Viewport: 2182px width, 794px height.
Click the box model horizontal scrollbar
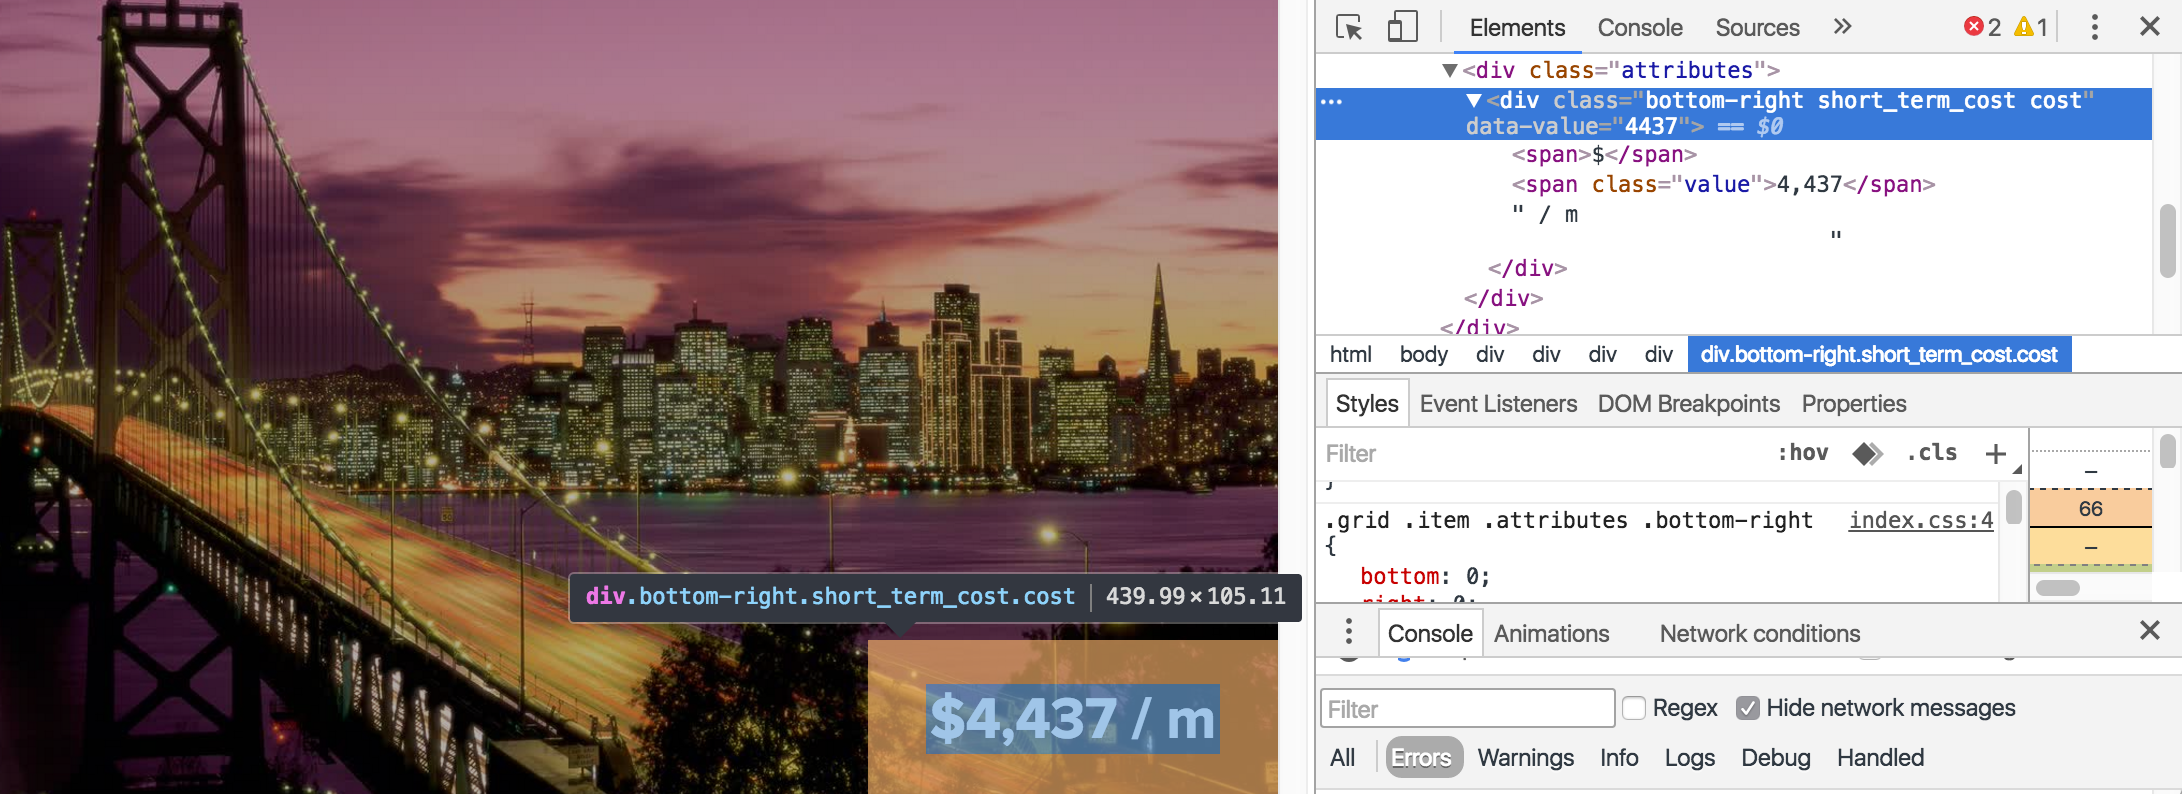(2057, 588)
